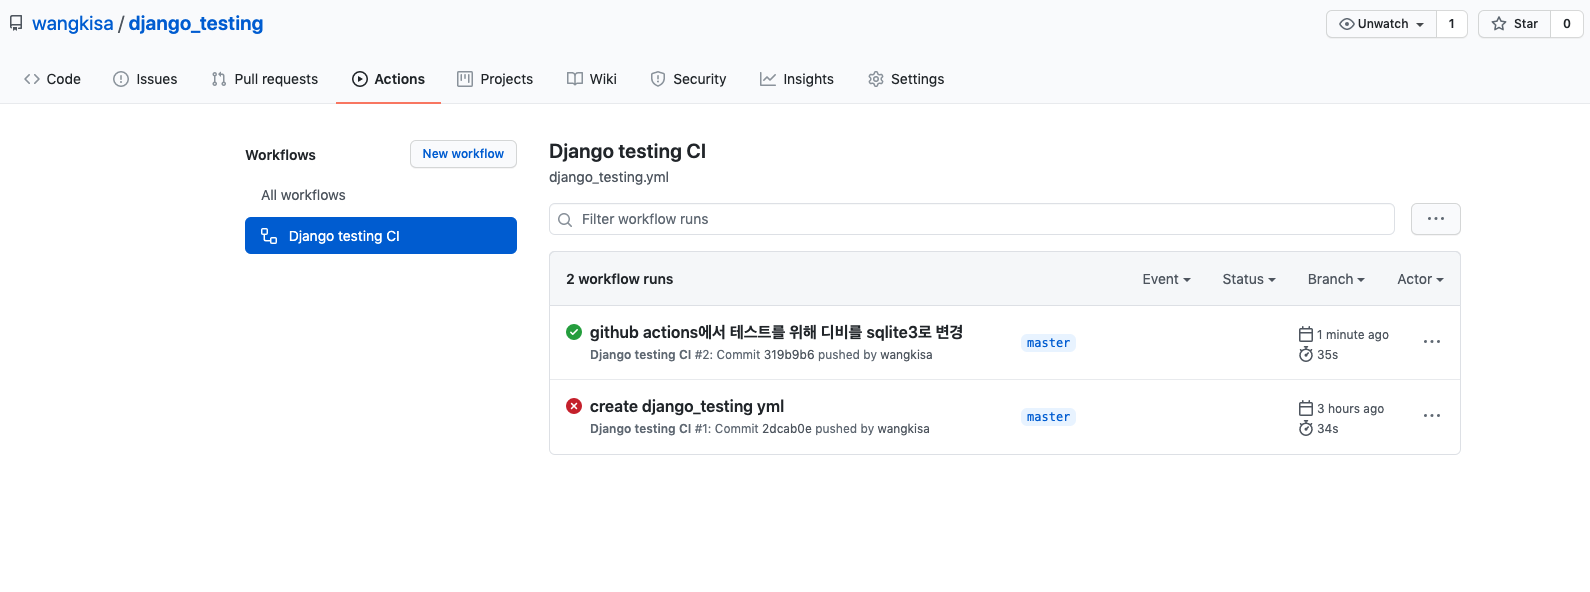Open the wangkisa owner link
The width and height of the screenshot is (1590, 592).
[73, 23]
